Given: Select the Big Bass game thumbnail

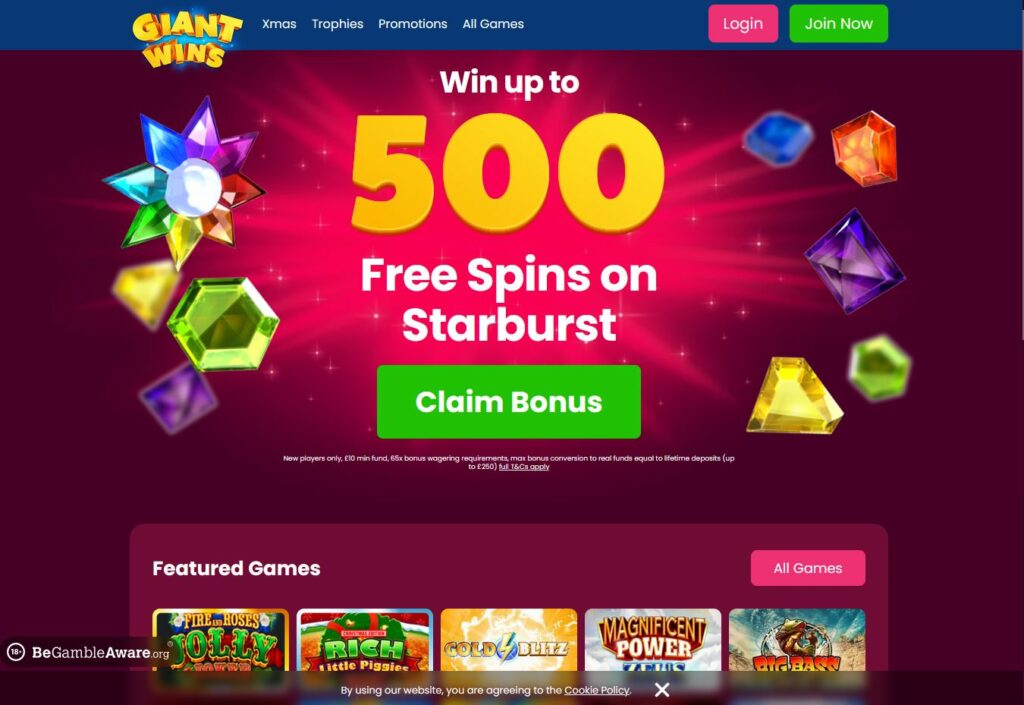Looking at the screenshot, I should (x=797, y=640).
